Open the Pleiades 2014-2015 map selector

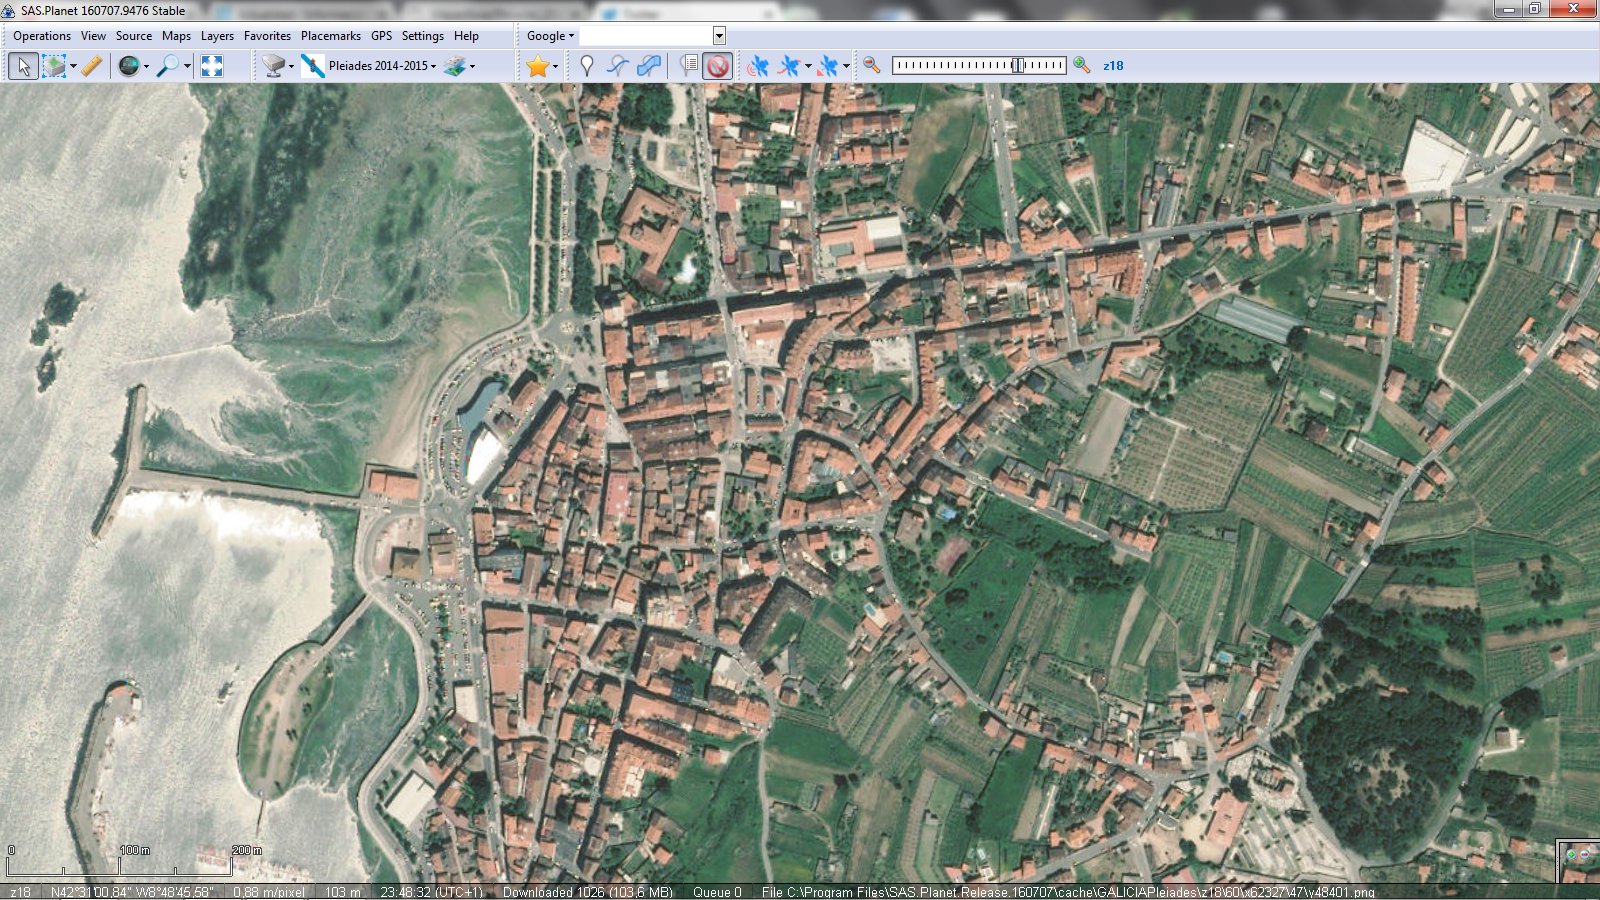pyautogui.click(x=382, y=66)
